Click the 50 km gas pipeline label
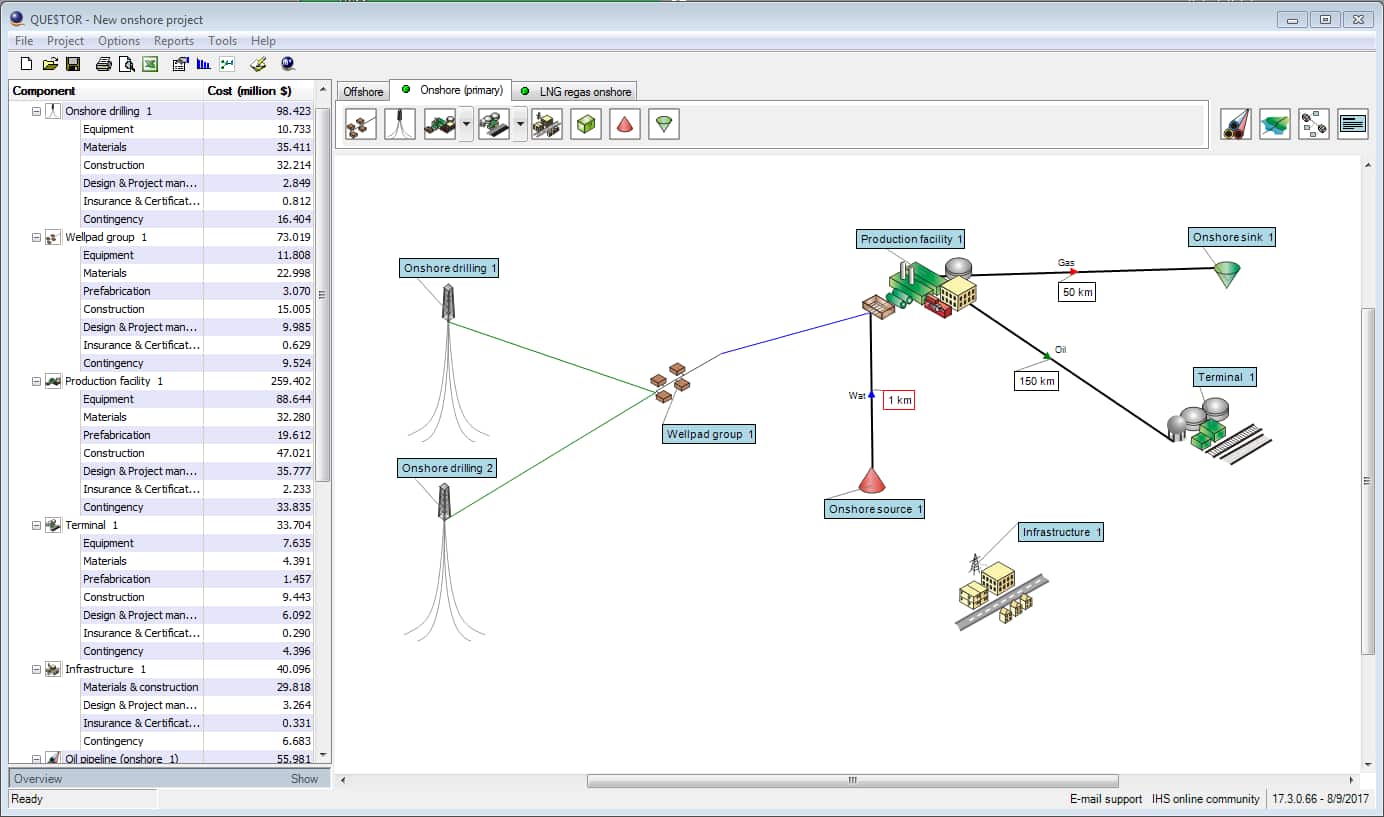 (1077, 292)
